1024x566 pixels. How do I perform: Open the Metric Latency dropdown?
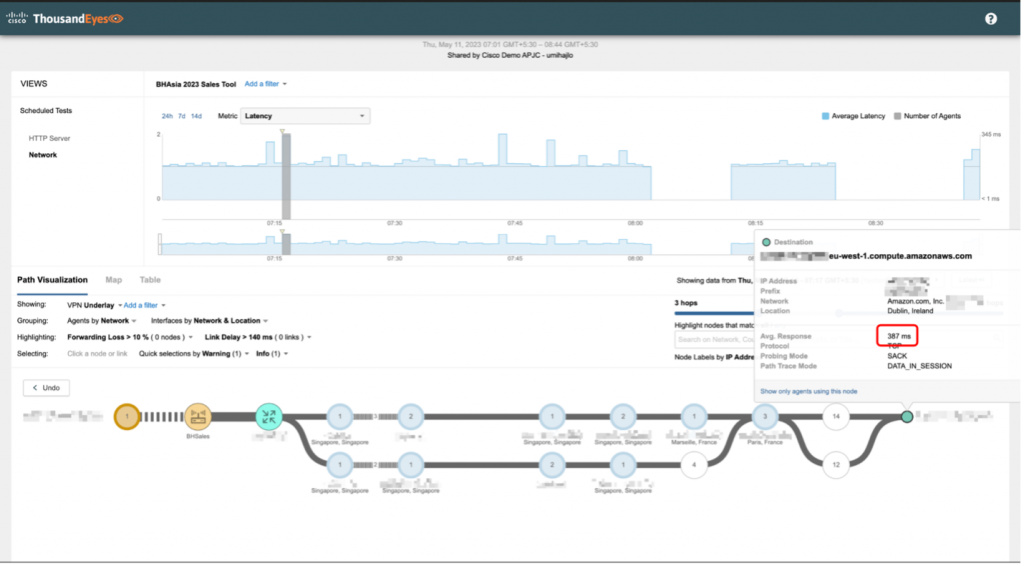pos(306,116)
